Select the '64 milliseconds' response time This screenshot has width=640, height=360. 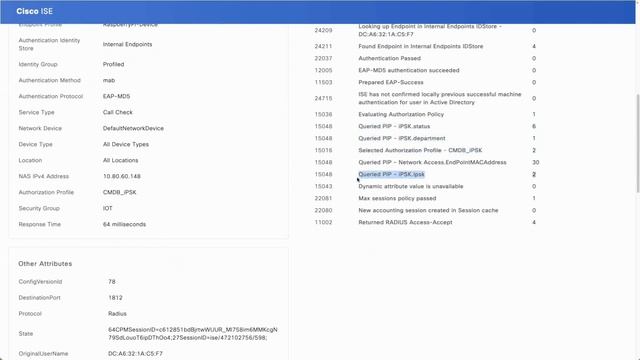pos(124,224)
